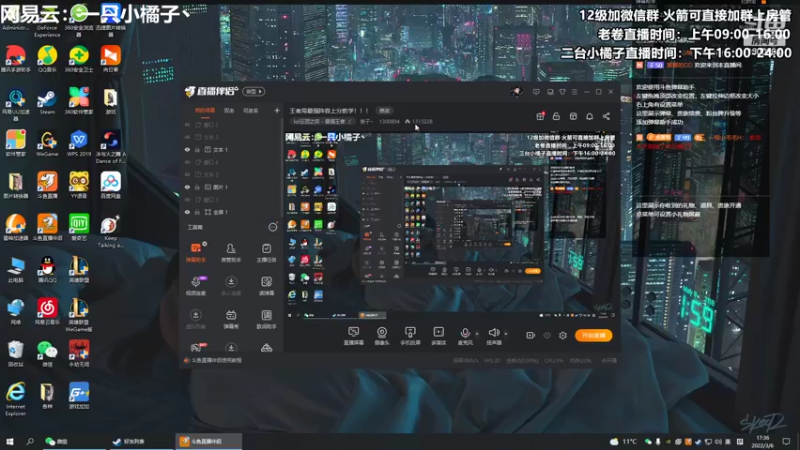800x450 pixels.
Task: Collapse the 工具箱 panel with its round icon
Action: pyautogui.click(x=272, y=227)
